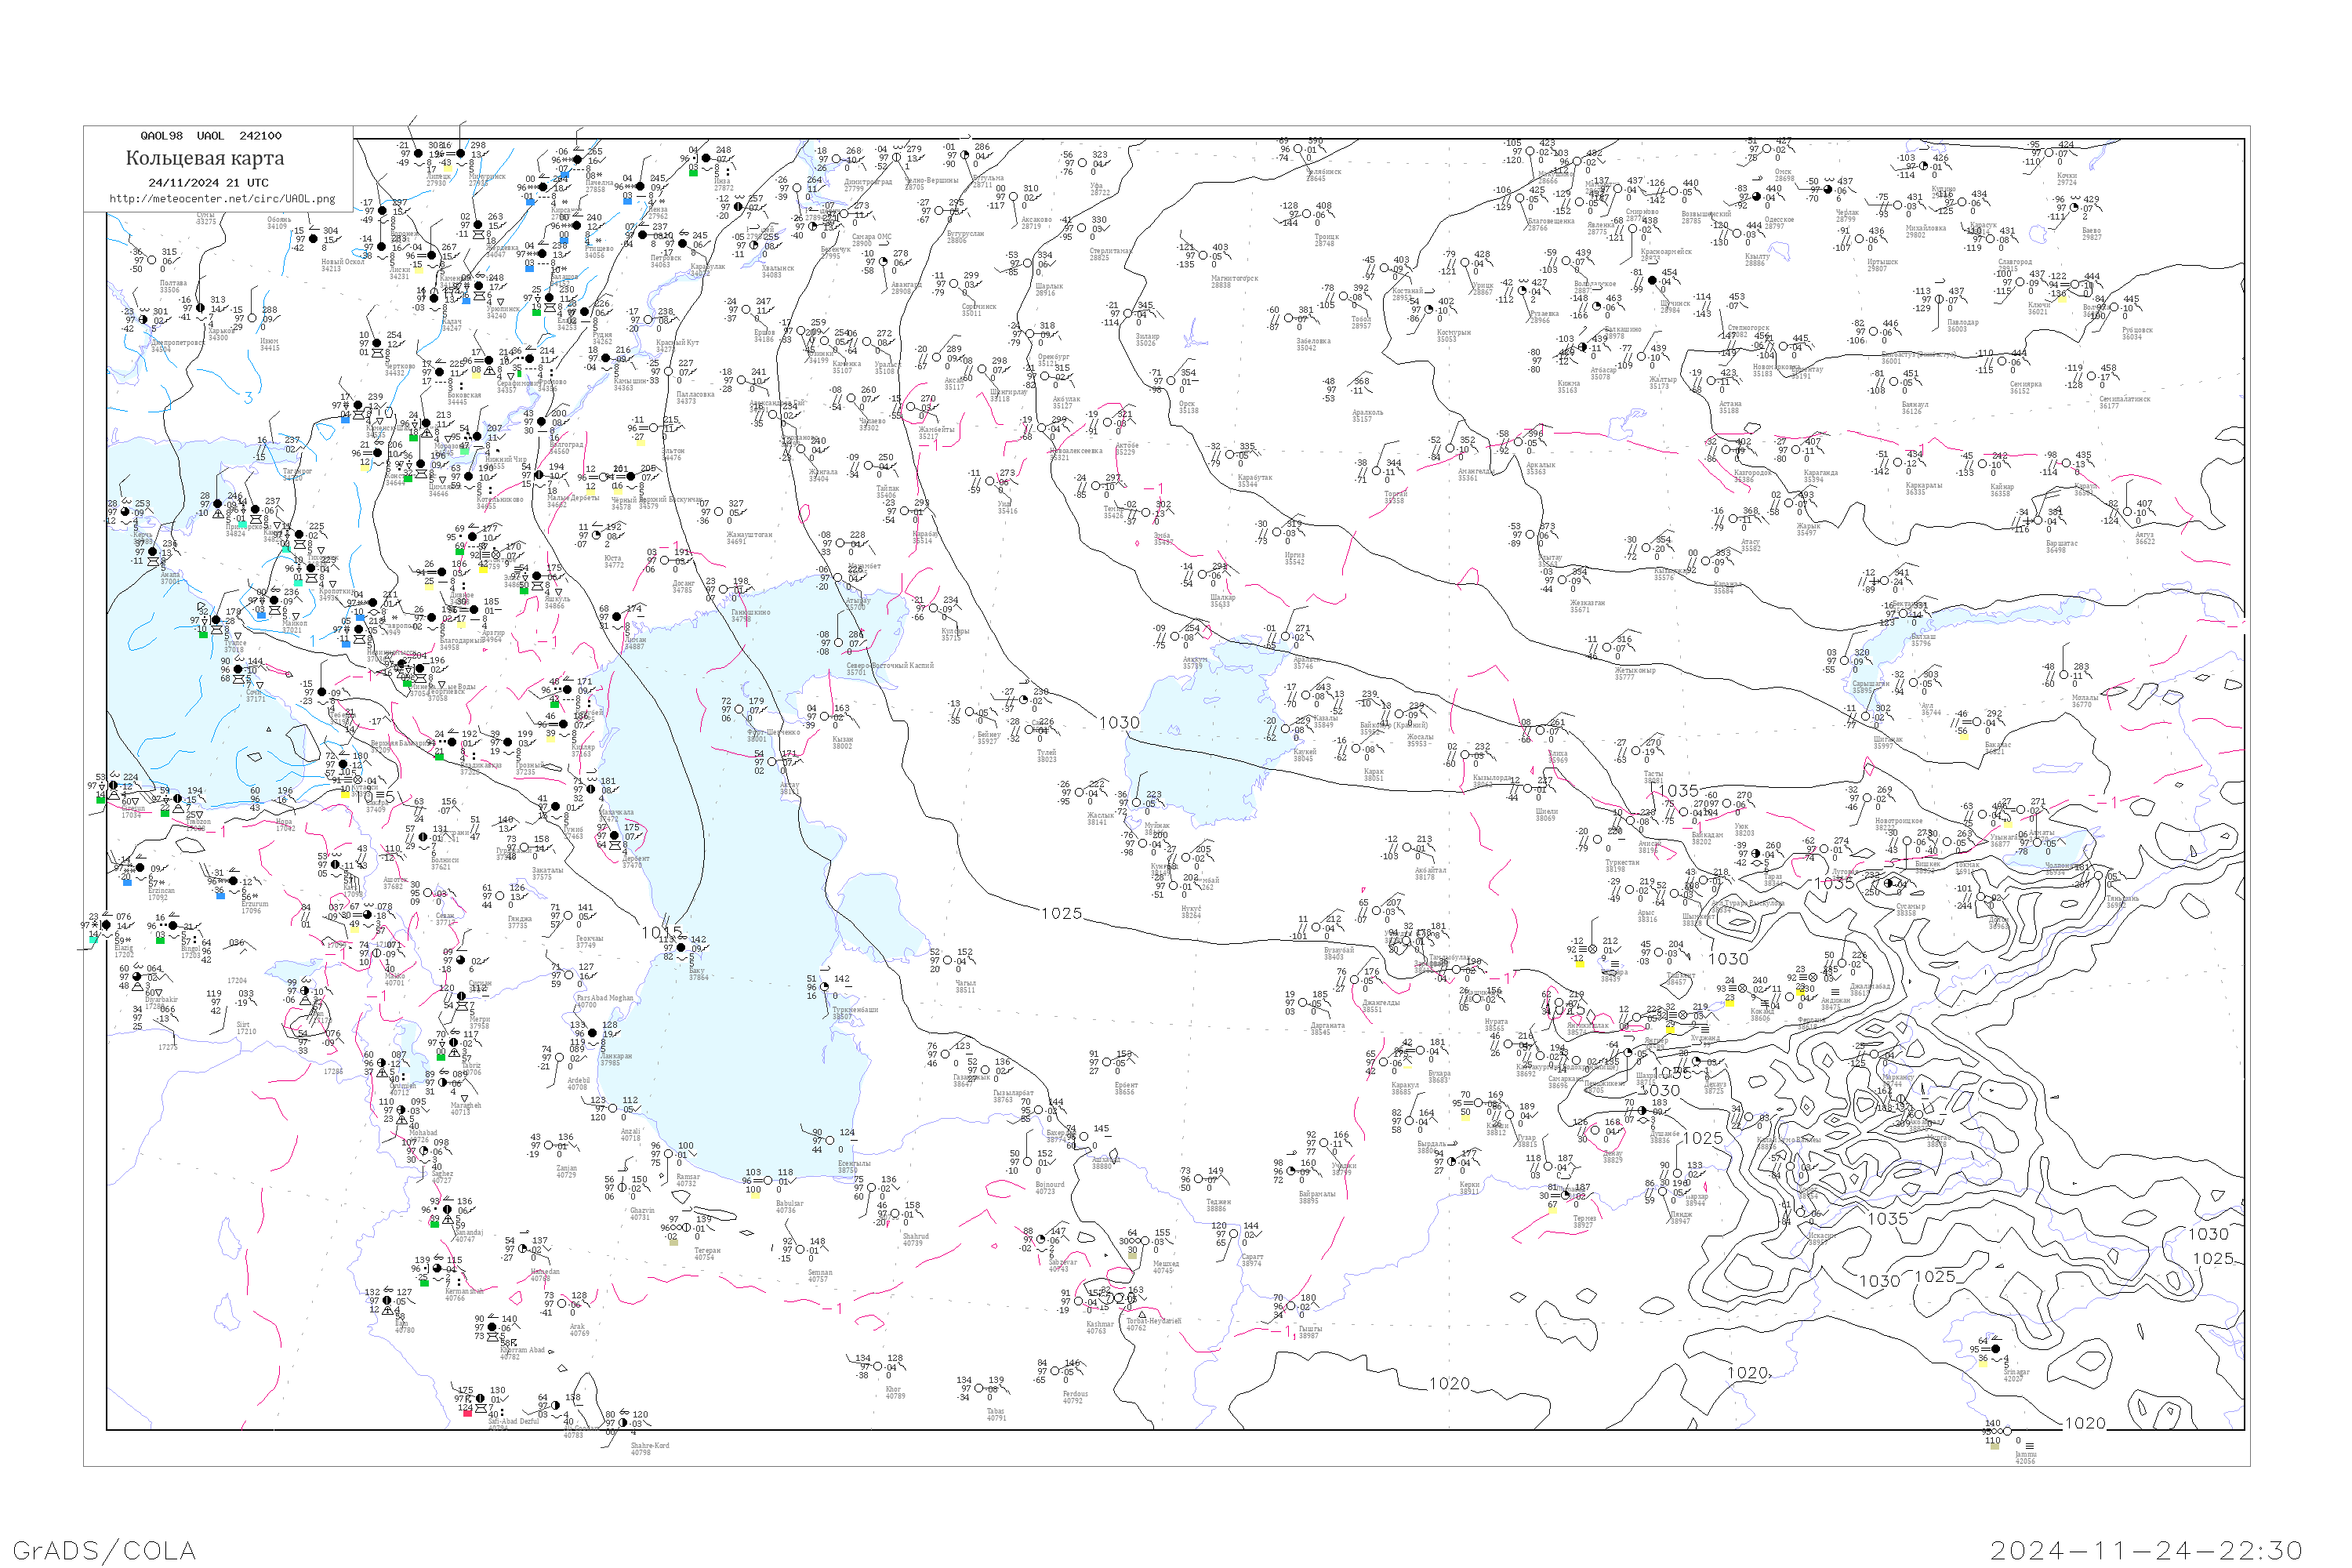Click the Волгоград filled station circle

tap(542, 422)
